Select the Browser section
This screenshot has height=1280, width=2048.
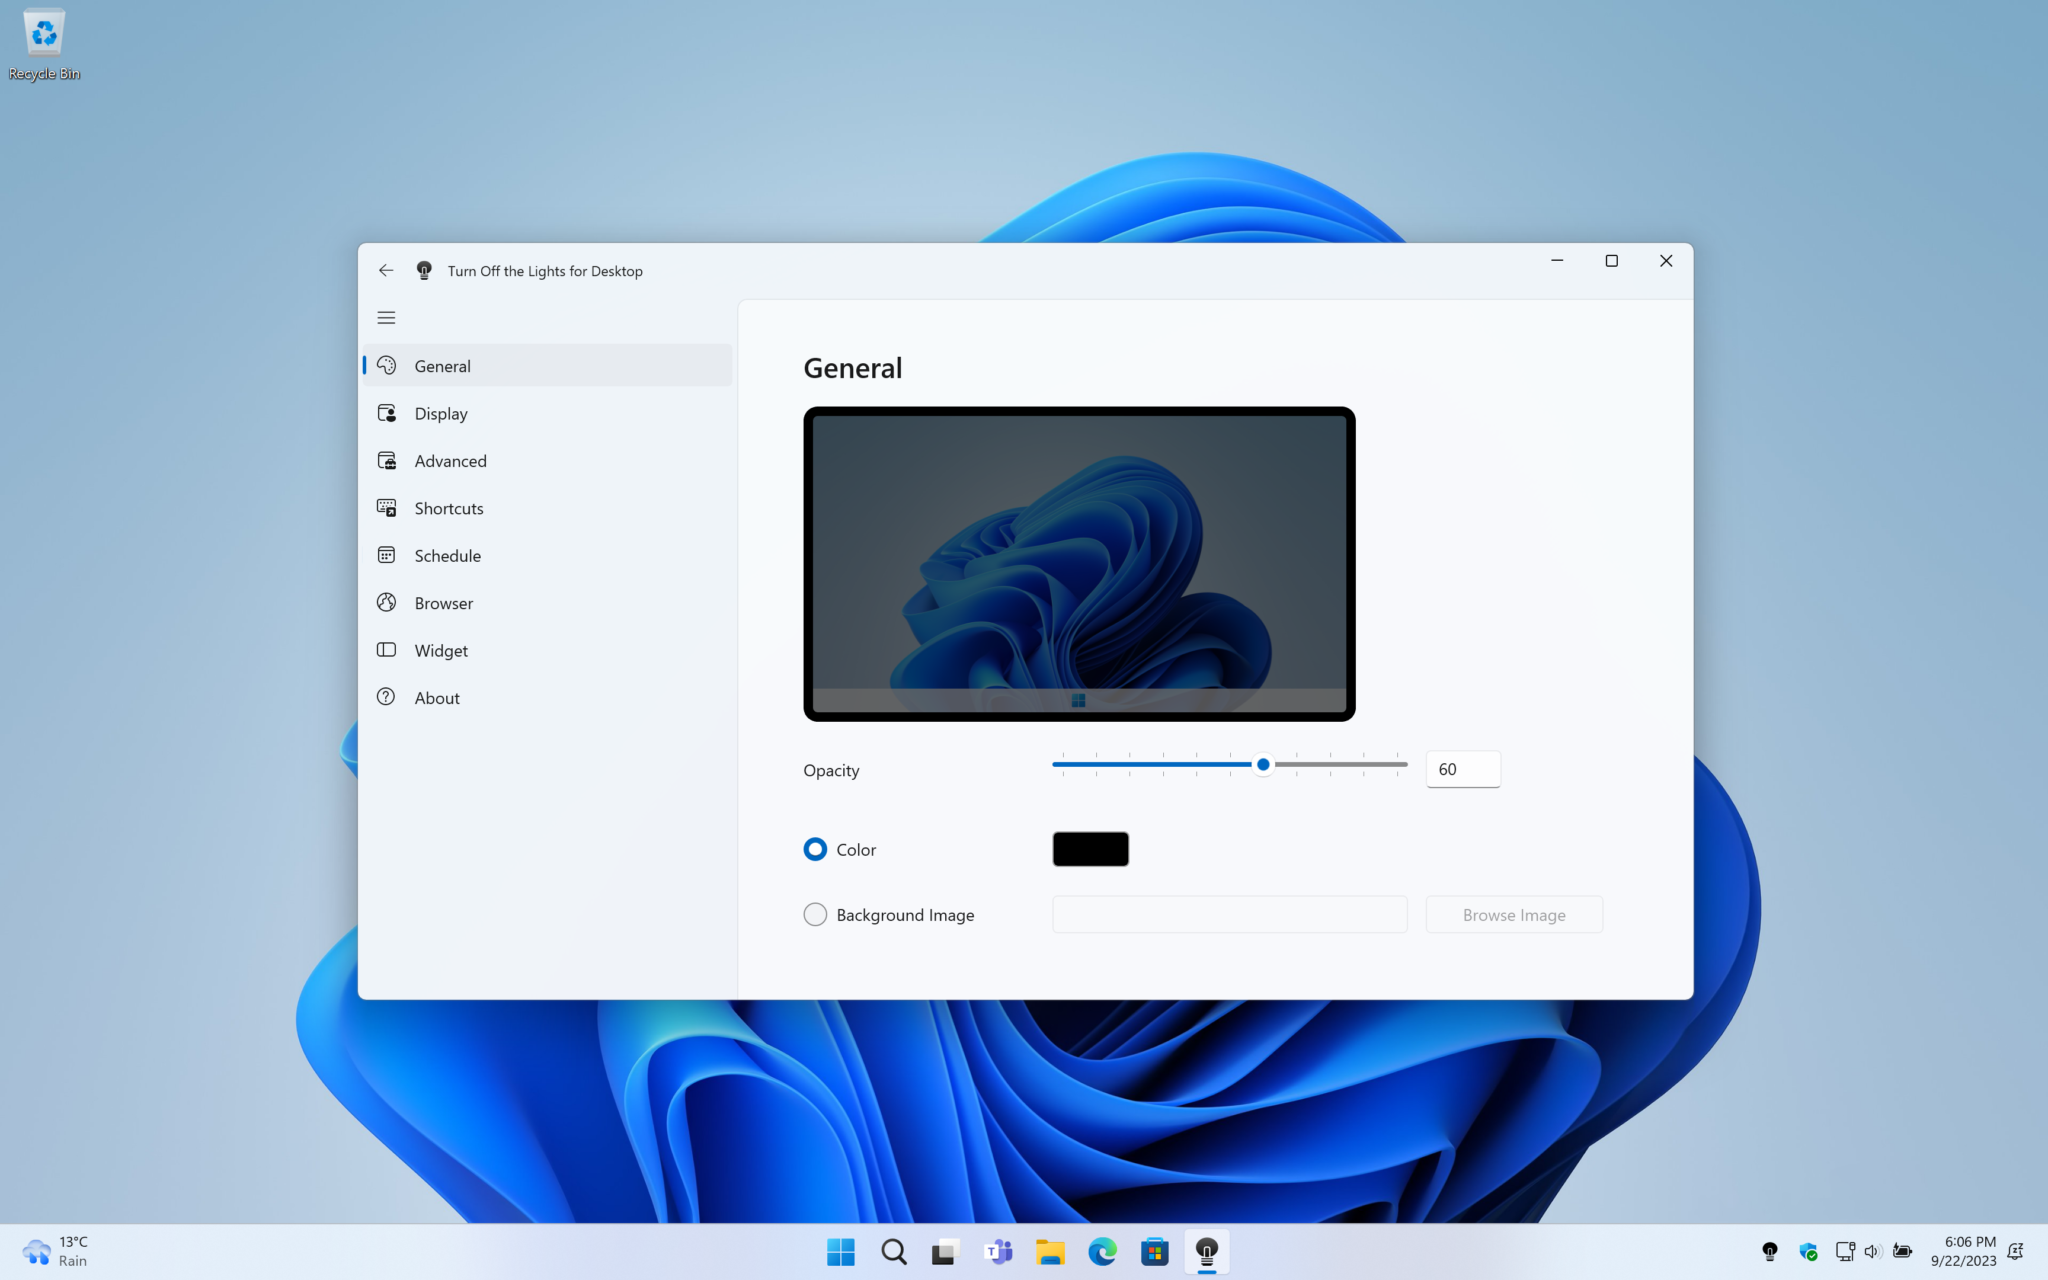click(x=548, y=603)
